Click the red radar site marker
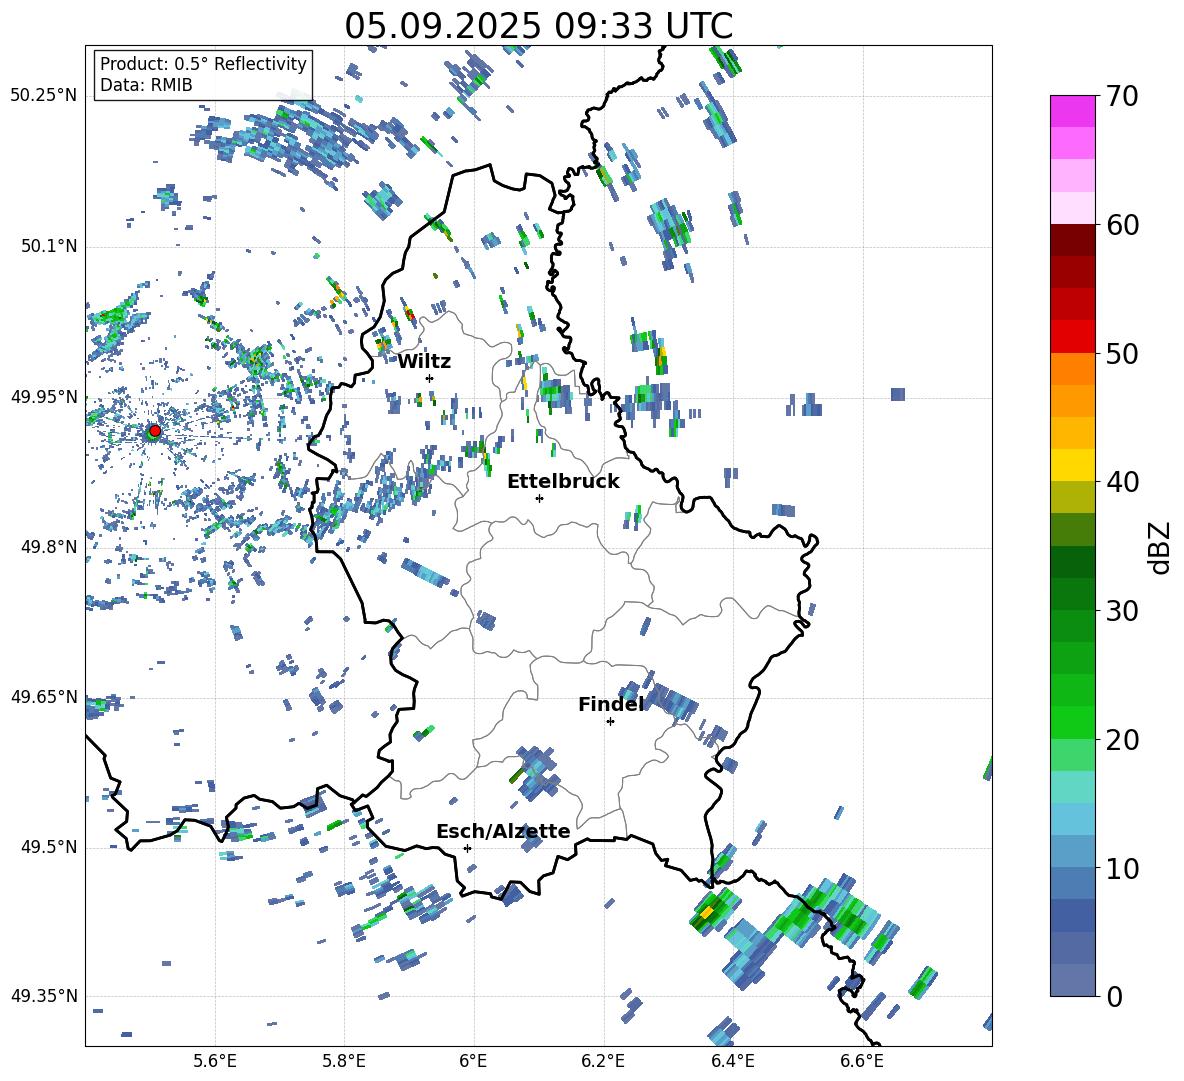 click(x=155, y=430)
